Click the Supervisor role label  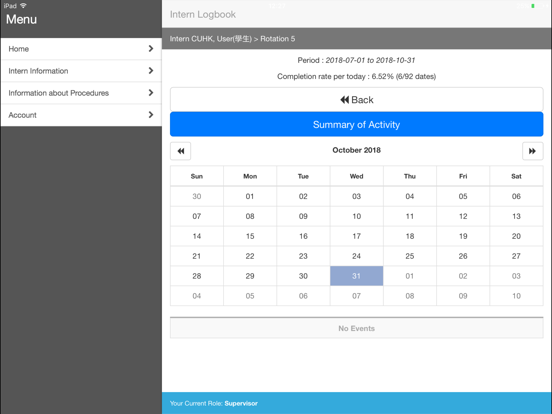coord(241,403)
